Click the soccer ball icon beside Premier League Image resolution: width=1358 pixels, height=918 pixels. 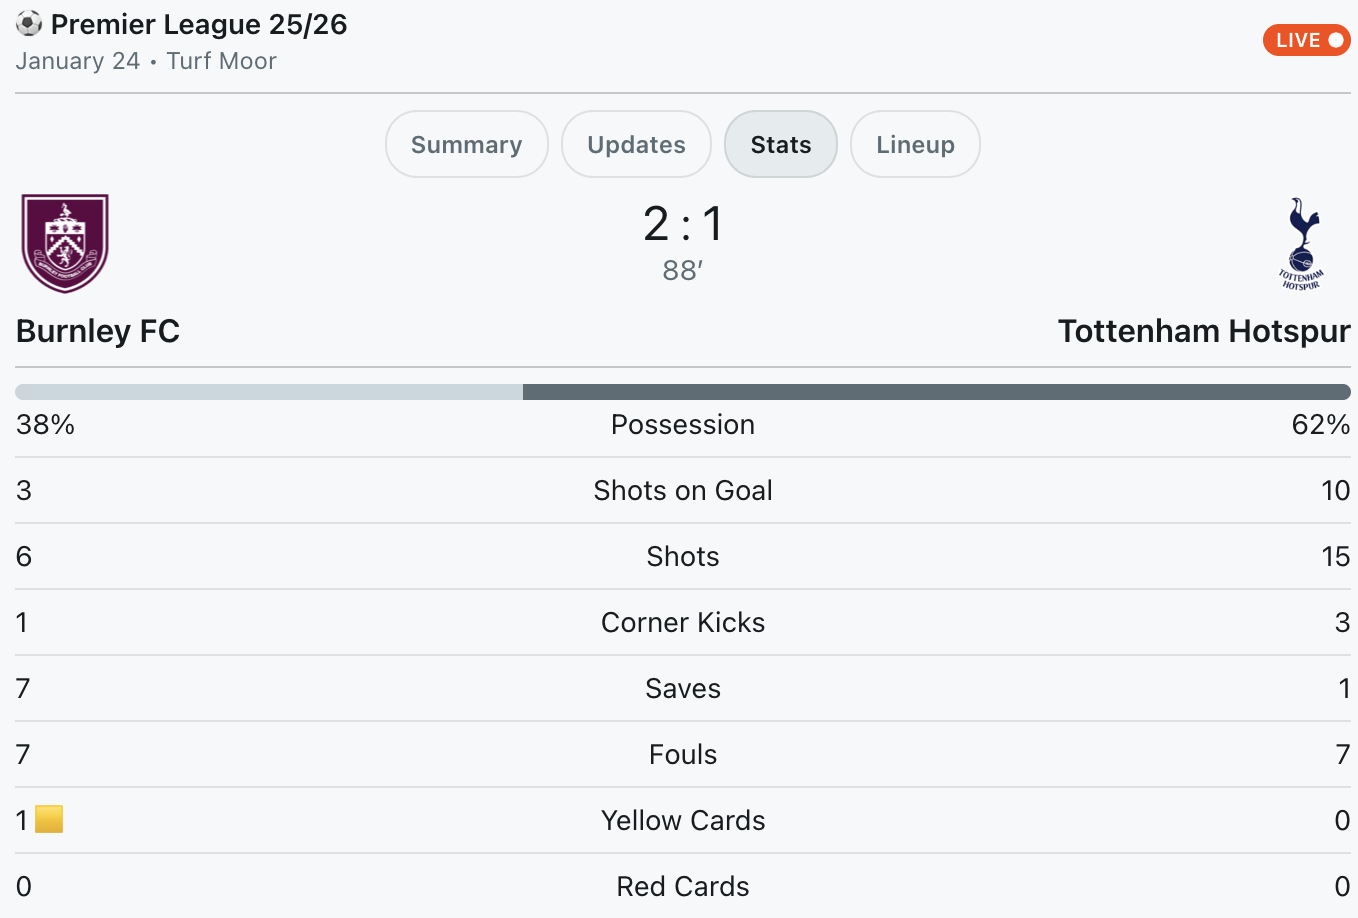[29, 23]
